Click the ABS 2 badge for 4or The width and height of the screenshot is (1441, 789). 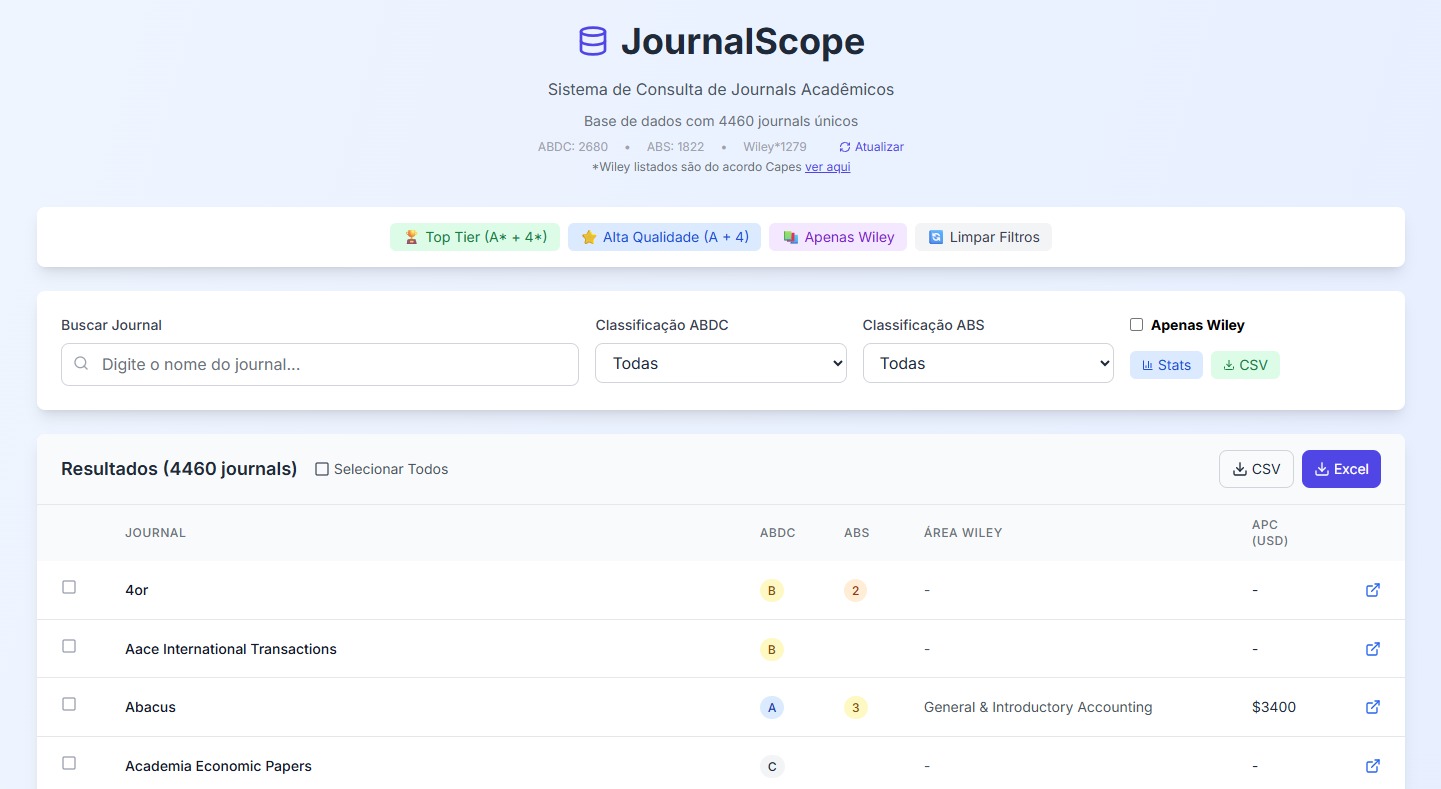point(855,590)
